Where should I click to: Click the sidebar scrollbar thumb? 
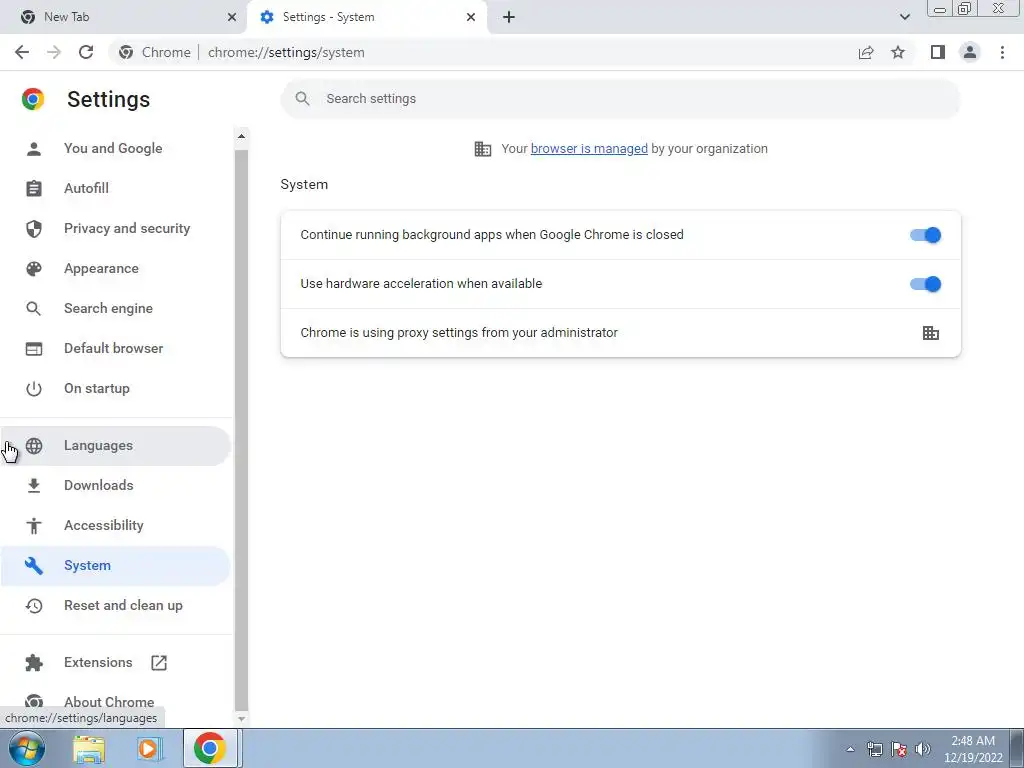[241, 430]
